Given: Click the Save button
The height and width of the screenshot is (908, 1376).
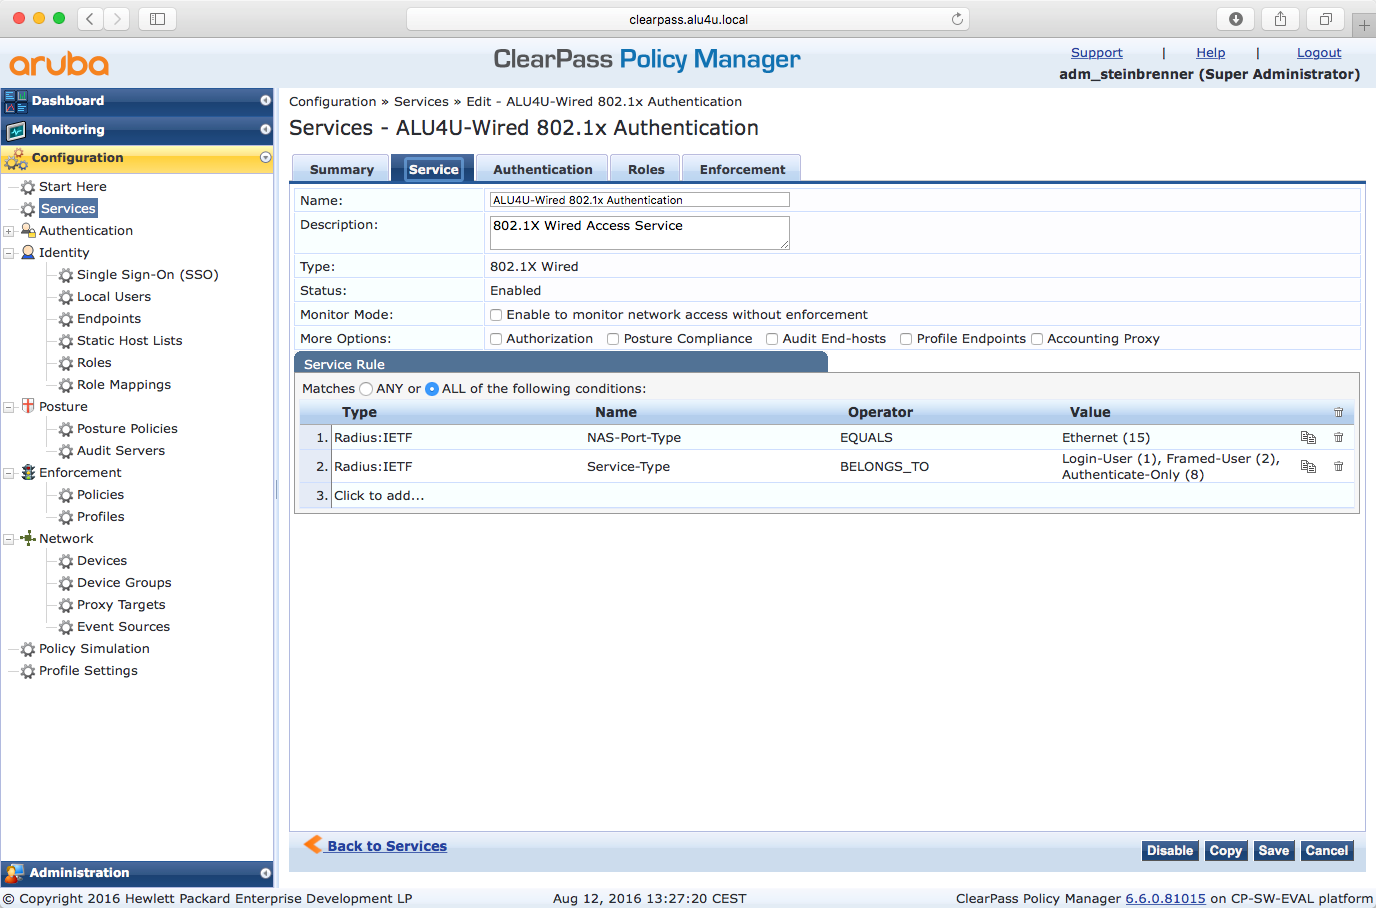Looking at the screenshot, I should pos(1273,850).
